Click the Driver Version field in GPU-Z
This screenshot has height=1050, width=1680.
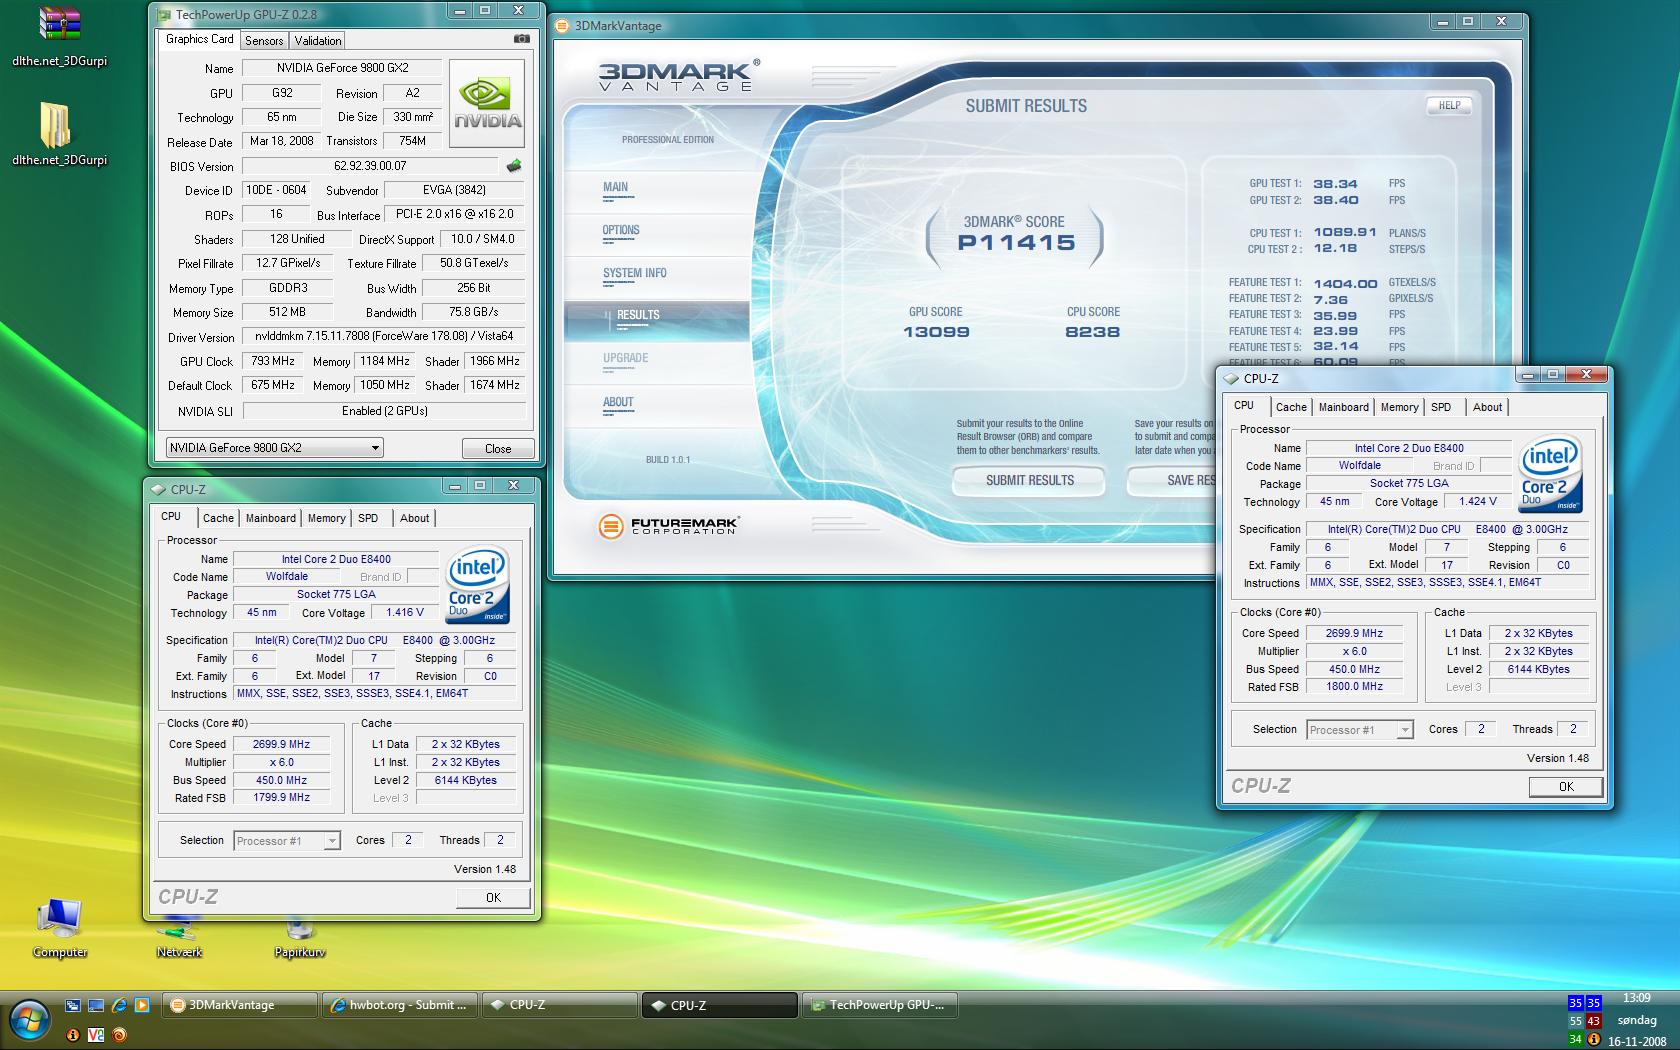pyautogui.click(x=384, y=336)
